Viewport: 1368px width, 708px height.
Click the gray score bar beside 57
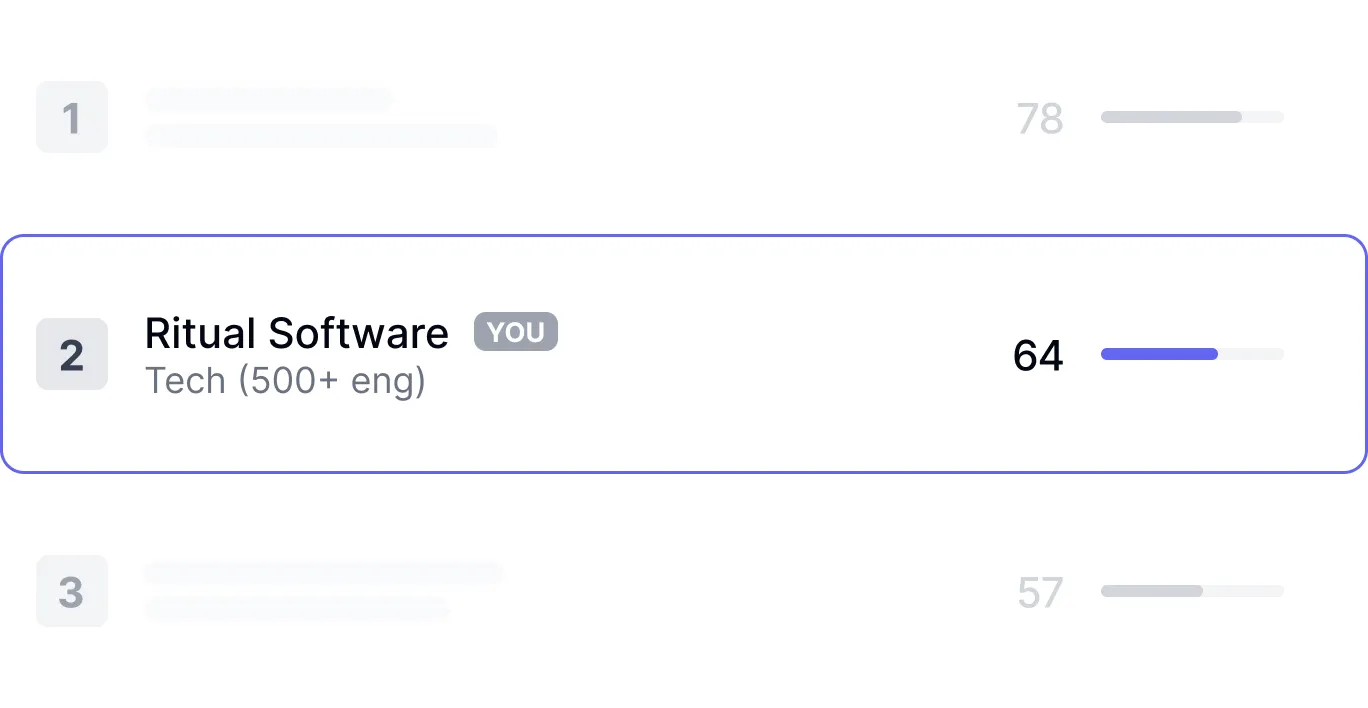(x=1151, y=591)
